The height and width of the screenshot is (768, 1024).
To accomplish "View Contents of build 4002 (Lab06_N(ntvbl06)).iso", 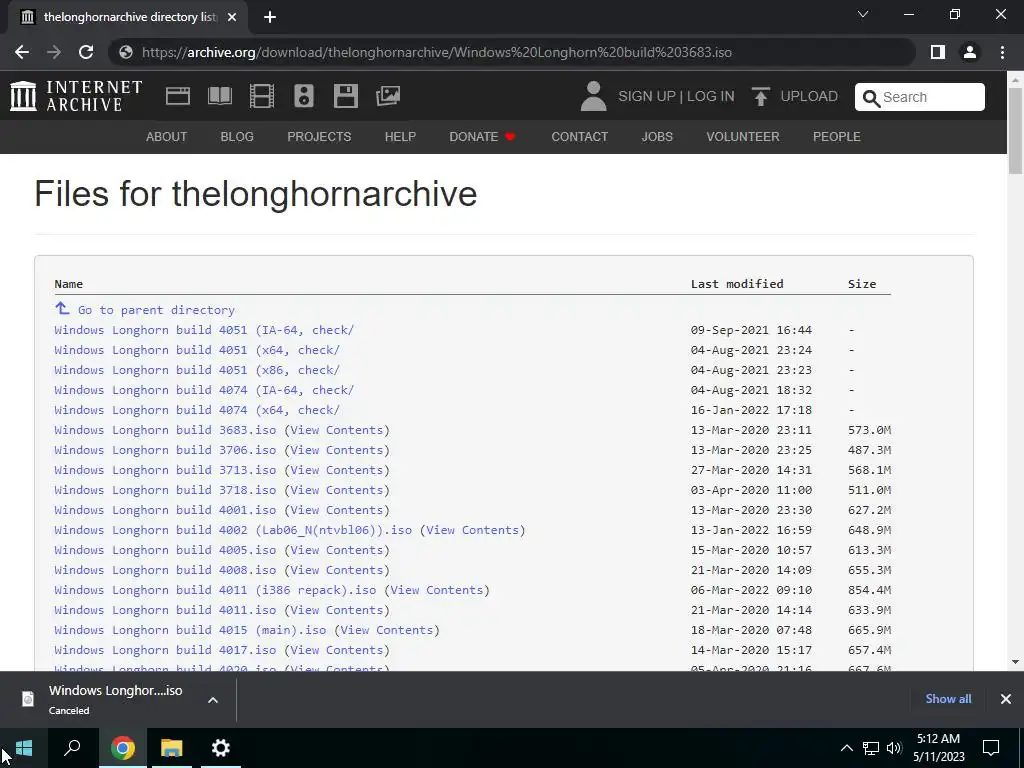I will point(472,530).
